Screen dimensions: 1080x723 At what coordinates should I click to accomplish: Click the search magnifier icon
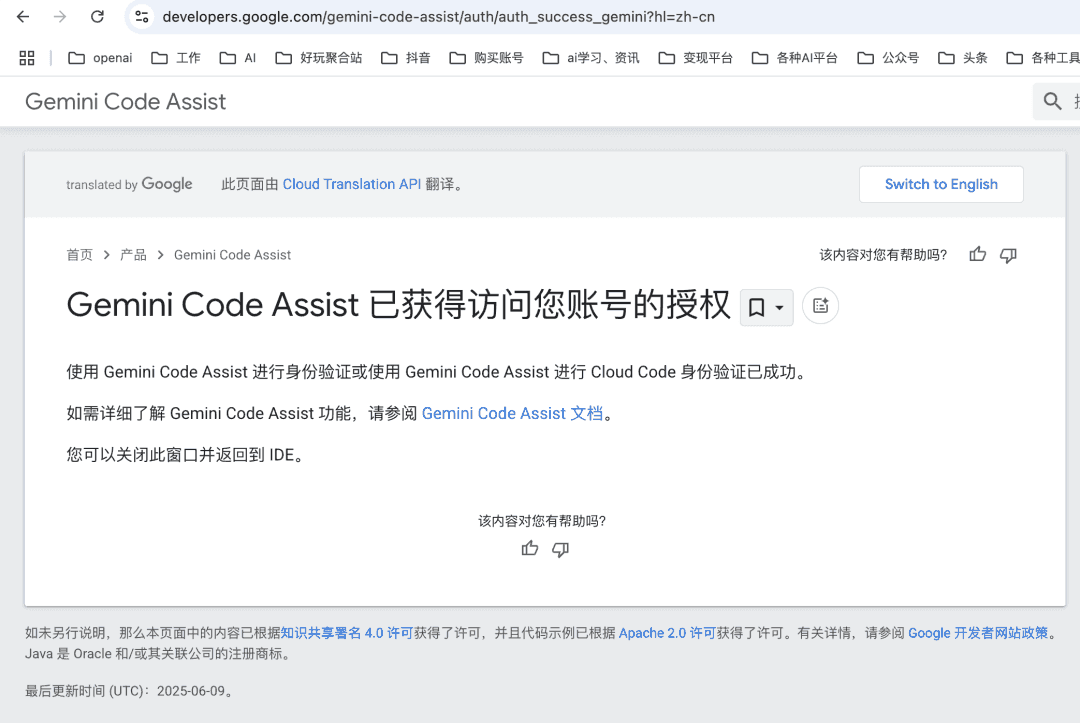click(x=1052, y=101)
